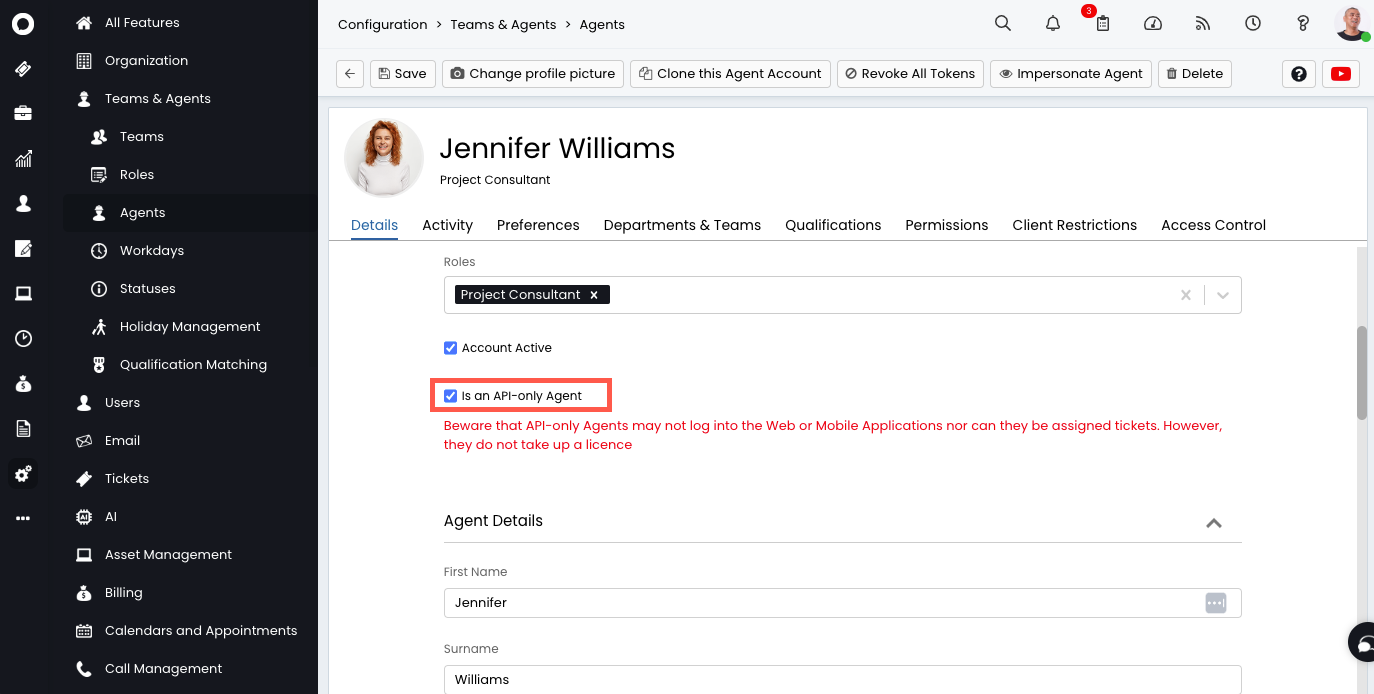This screenshot has width=1374, height=694.
Task: Expand Teams & Agents in the sidebar
Action: click(x=157, y=98)
